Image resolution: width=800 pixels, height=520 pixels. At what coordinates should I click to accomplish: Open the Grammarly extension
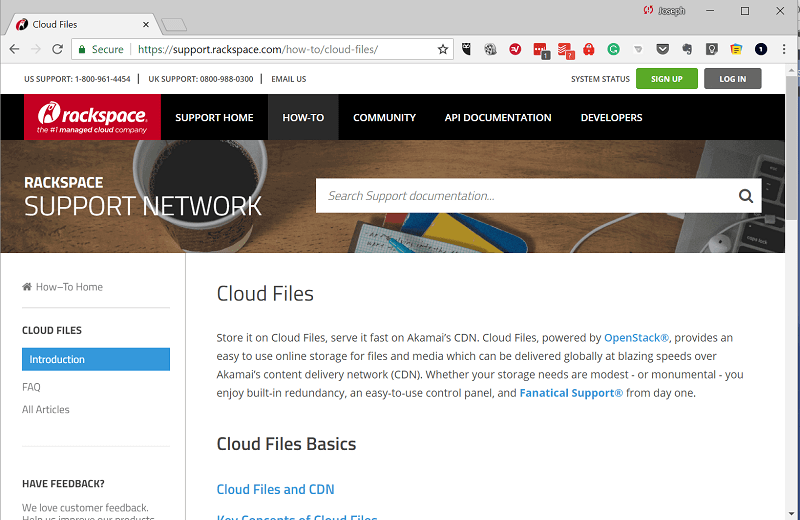pos(613,49)
